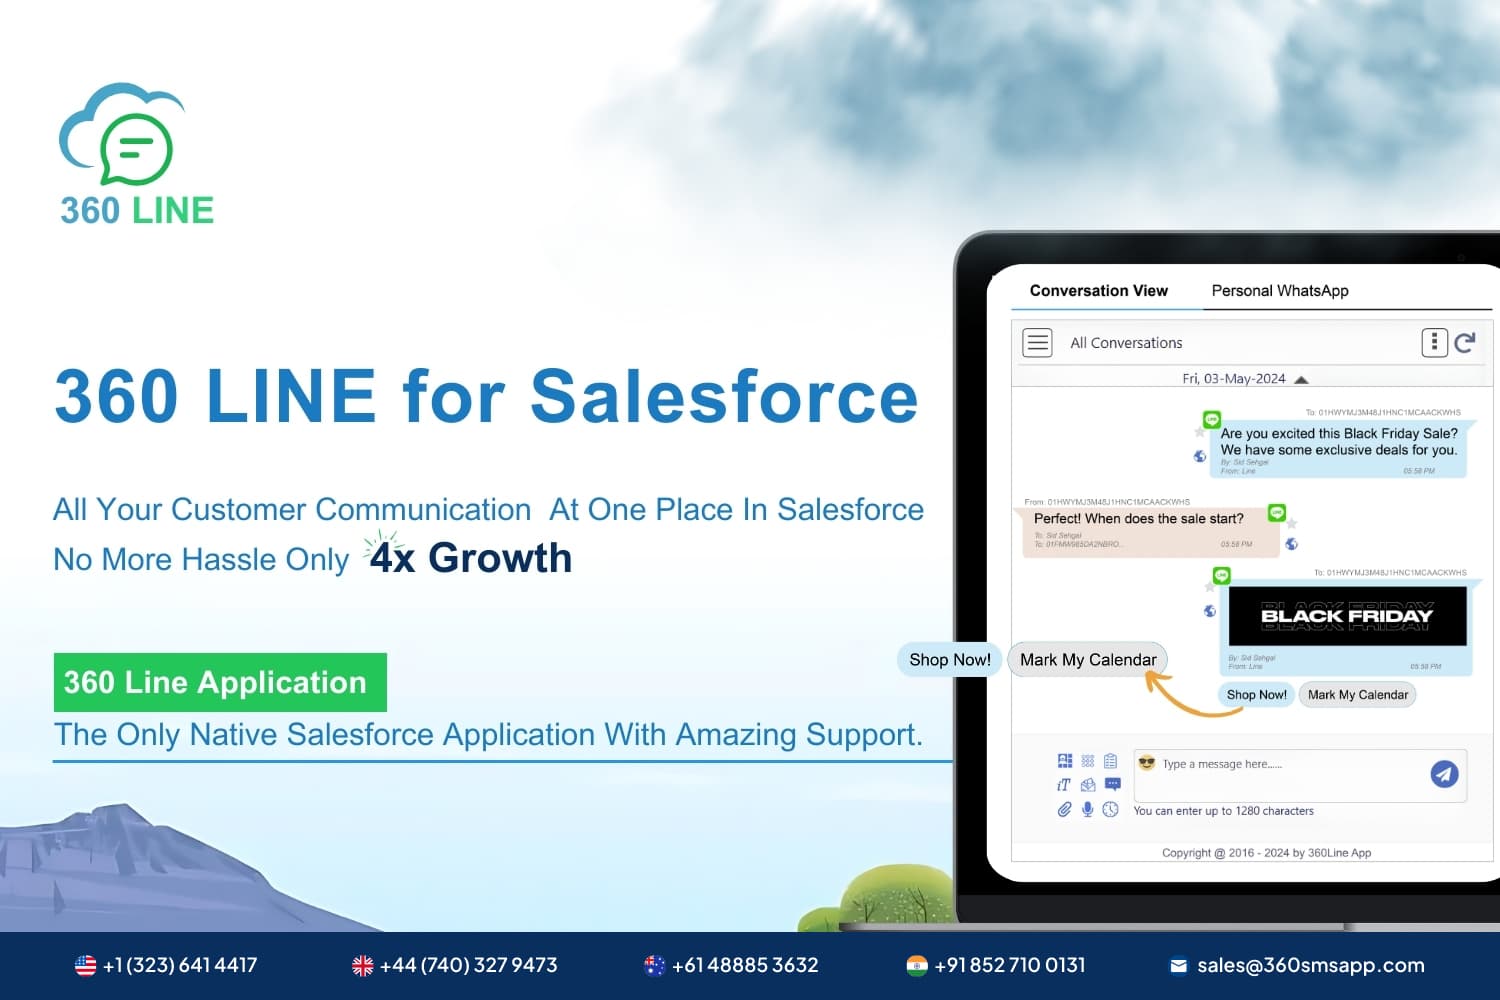Click the envelope icon beside the sales email
Image resolution: width=1500 pixels, height=1000 pixels.
point(1179,966)
